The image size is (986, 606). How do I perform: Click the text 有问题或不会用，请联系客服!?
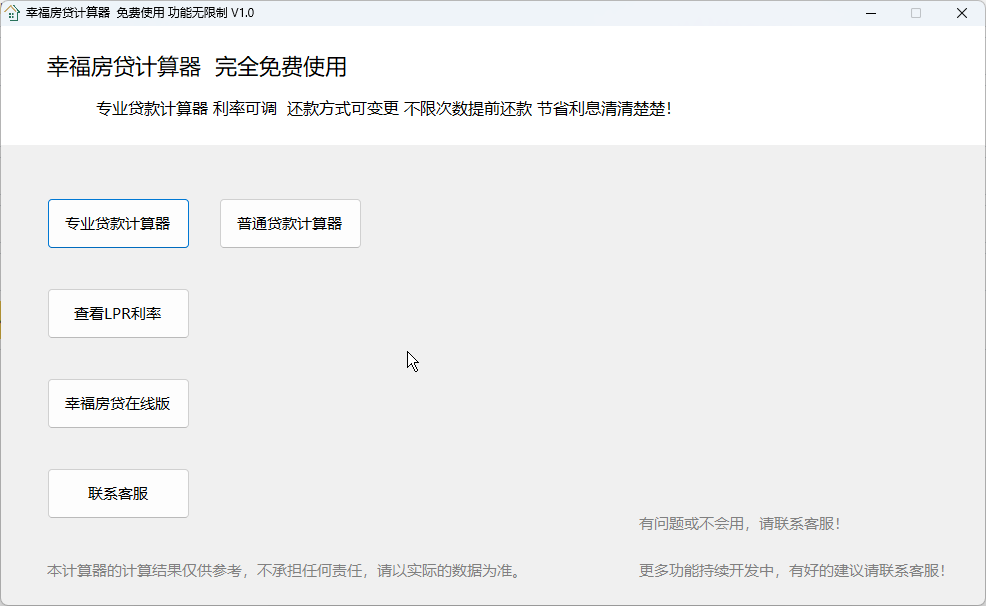[x=740, y=524]
